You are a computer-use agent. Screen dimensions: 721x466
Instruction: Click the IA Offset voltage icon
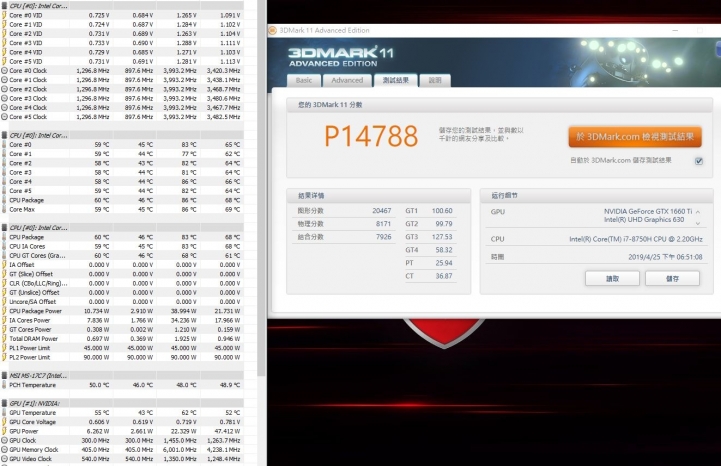(x=4, y=265)
